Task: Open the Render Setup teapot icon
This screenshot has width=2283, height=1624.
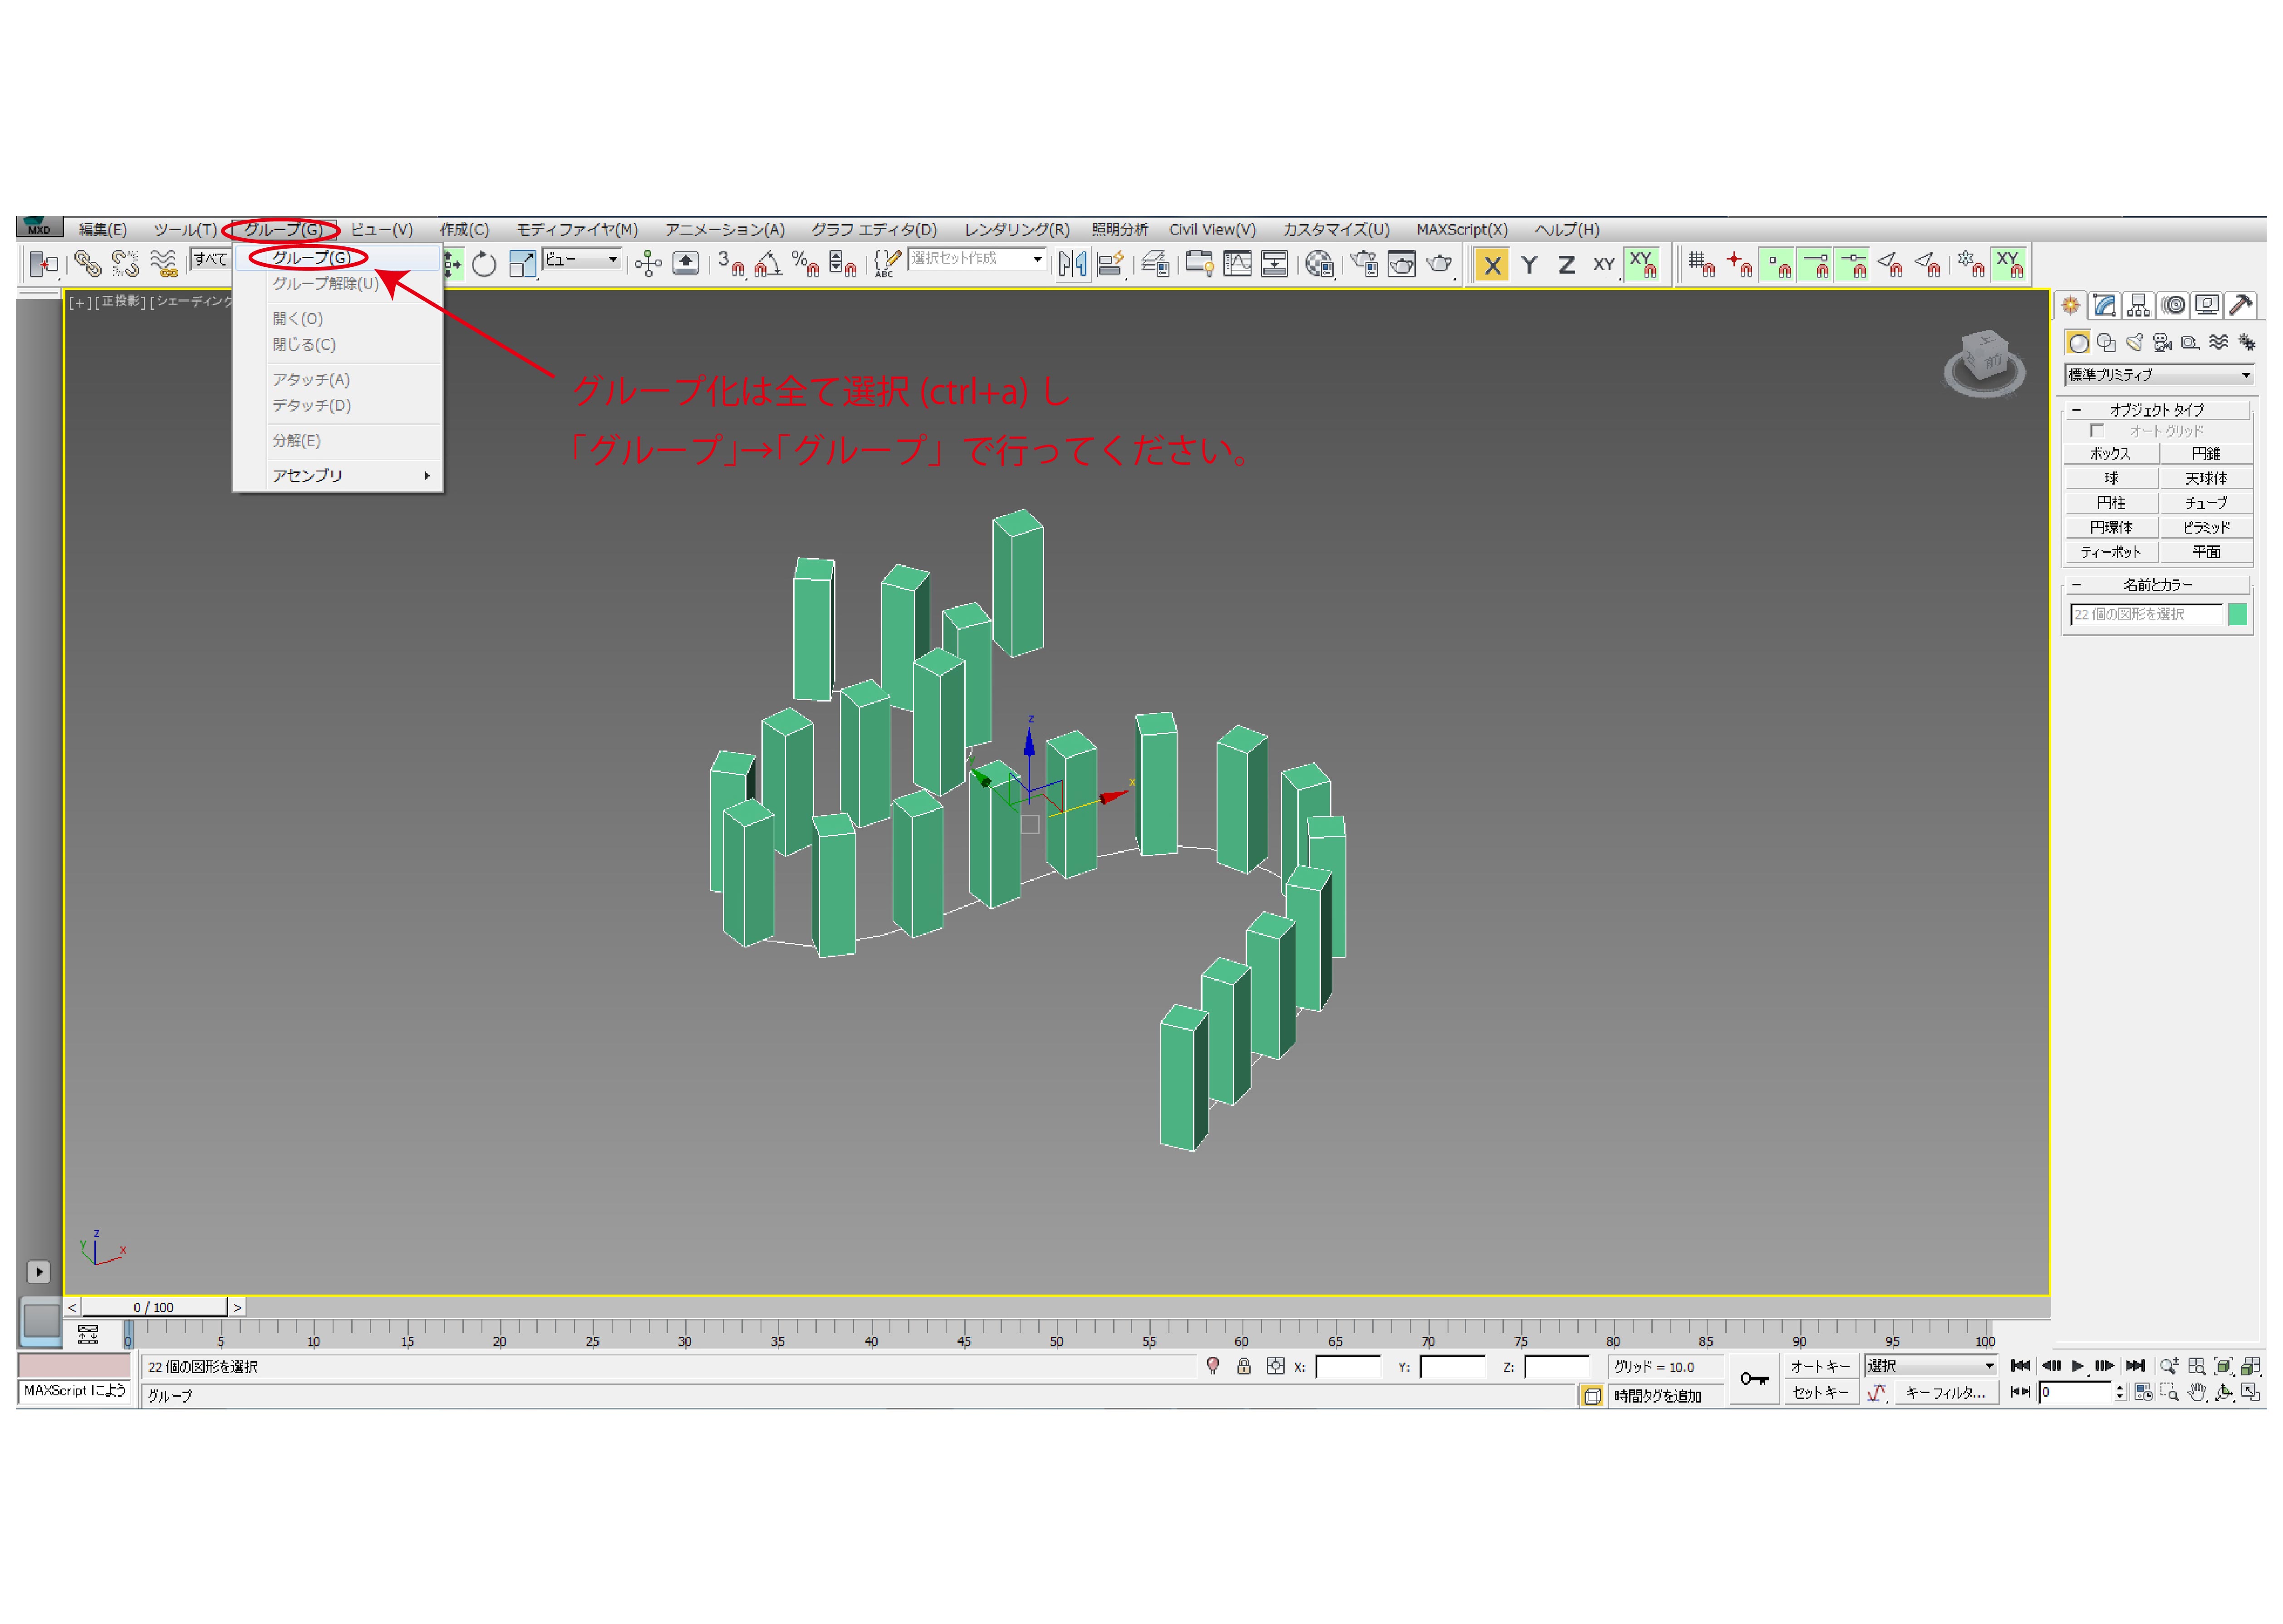Action: point(1363,264)
